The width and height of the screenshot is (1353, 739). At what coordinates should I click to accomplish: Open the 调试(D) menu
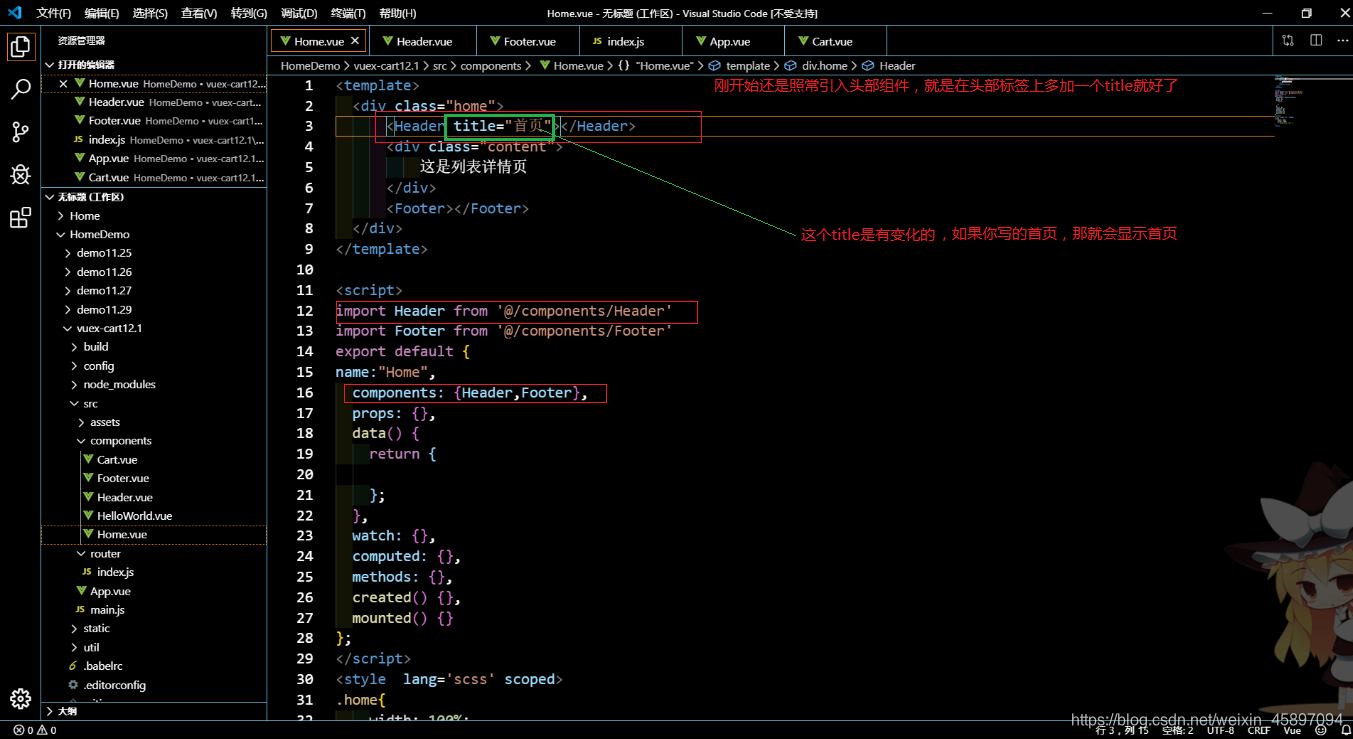point(299,13)
